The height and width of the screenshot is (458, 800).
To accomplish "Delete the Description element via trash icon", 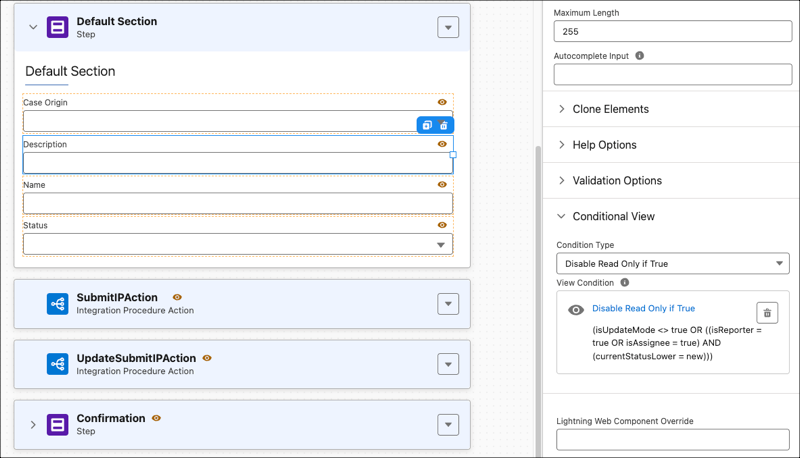I will point(444,125).
